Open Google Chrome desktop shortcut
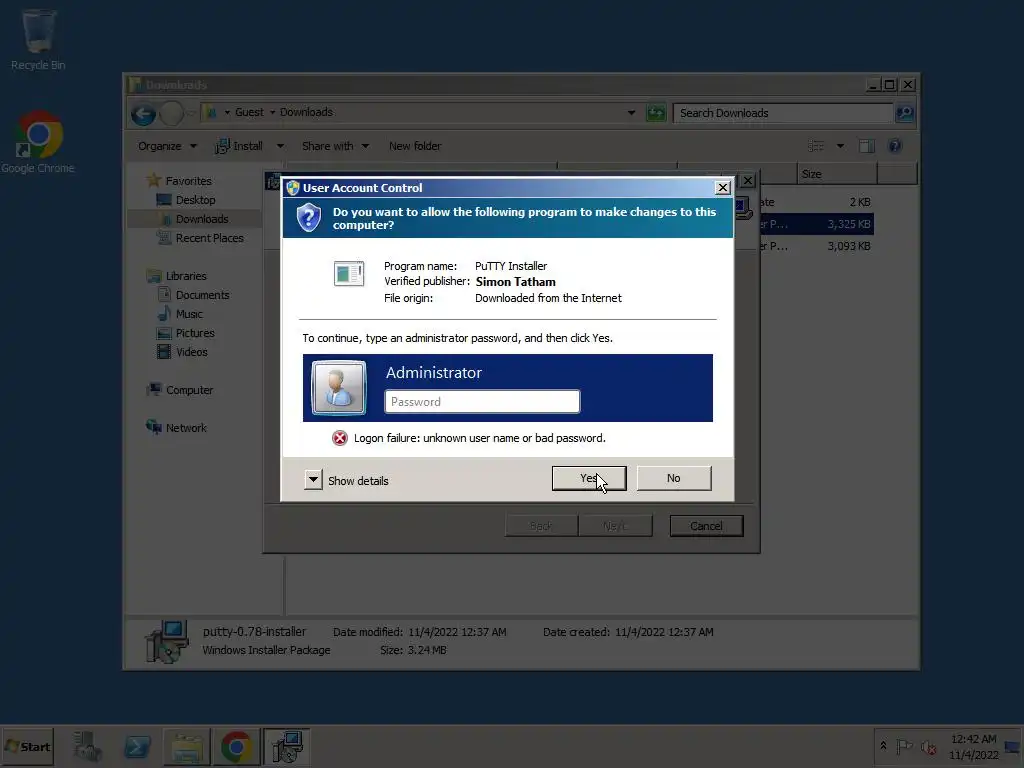 (x=38, y=142)
